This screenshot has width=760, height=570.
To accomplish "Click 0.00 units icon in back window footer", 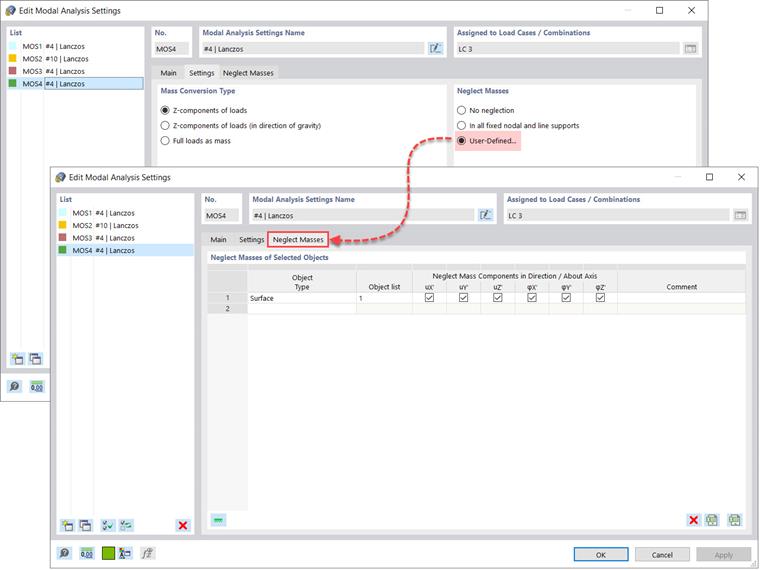I will point(37,386).
